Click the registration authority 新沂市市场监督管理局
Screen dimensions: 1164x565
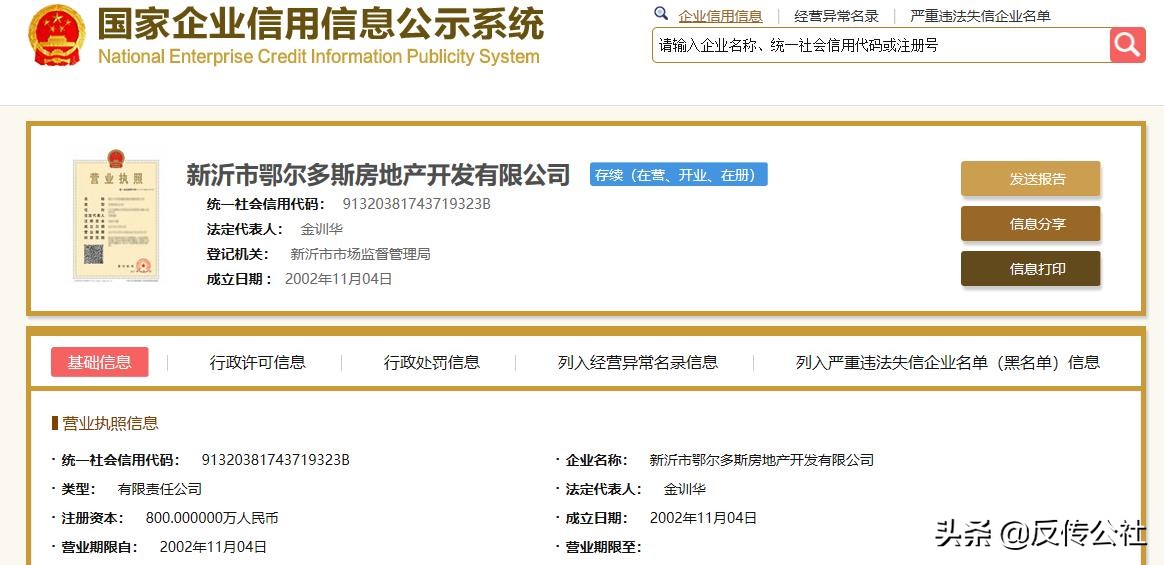point(360,255)
